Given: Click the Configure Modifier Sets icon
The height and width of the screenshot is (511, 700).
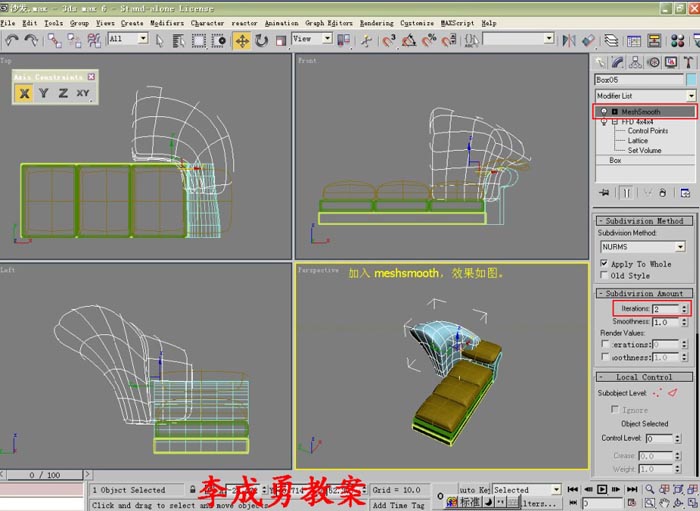Looking at the screenshot, I should pyautogui.click(x=686, y=192).
